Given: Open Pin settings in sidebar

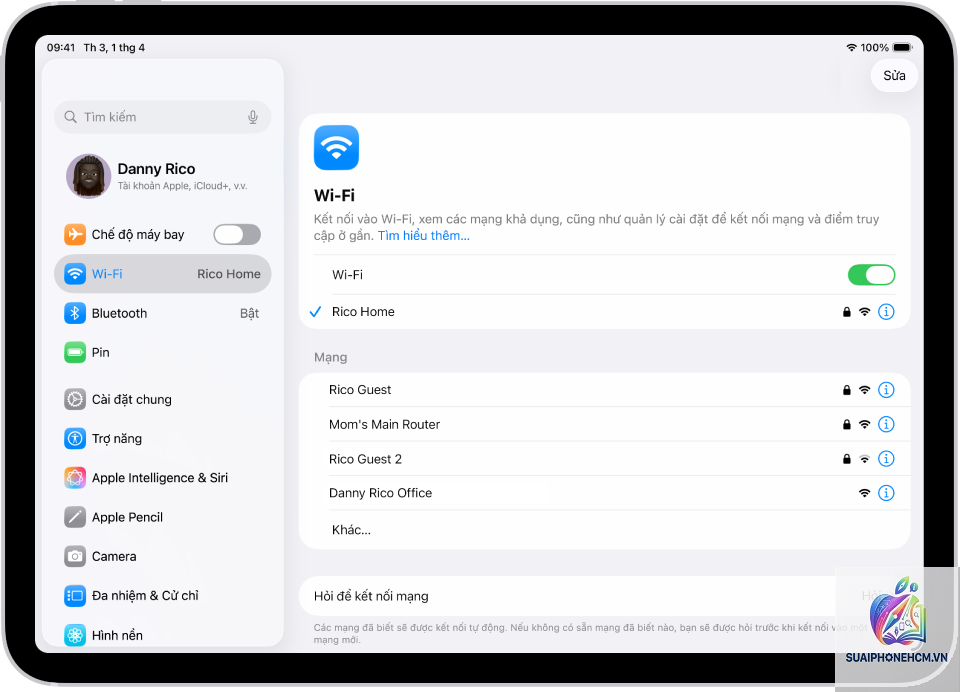Looking at the screenshot, I should tap(163, 352).
